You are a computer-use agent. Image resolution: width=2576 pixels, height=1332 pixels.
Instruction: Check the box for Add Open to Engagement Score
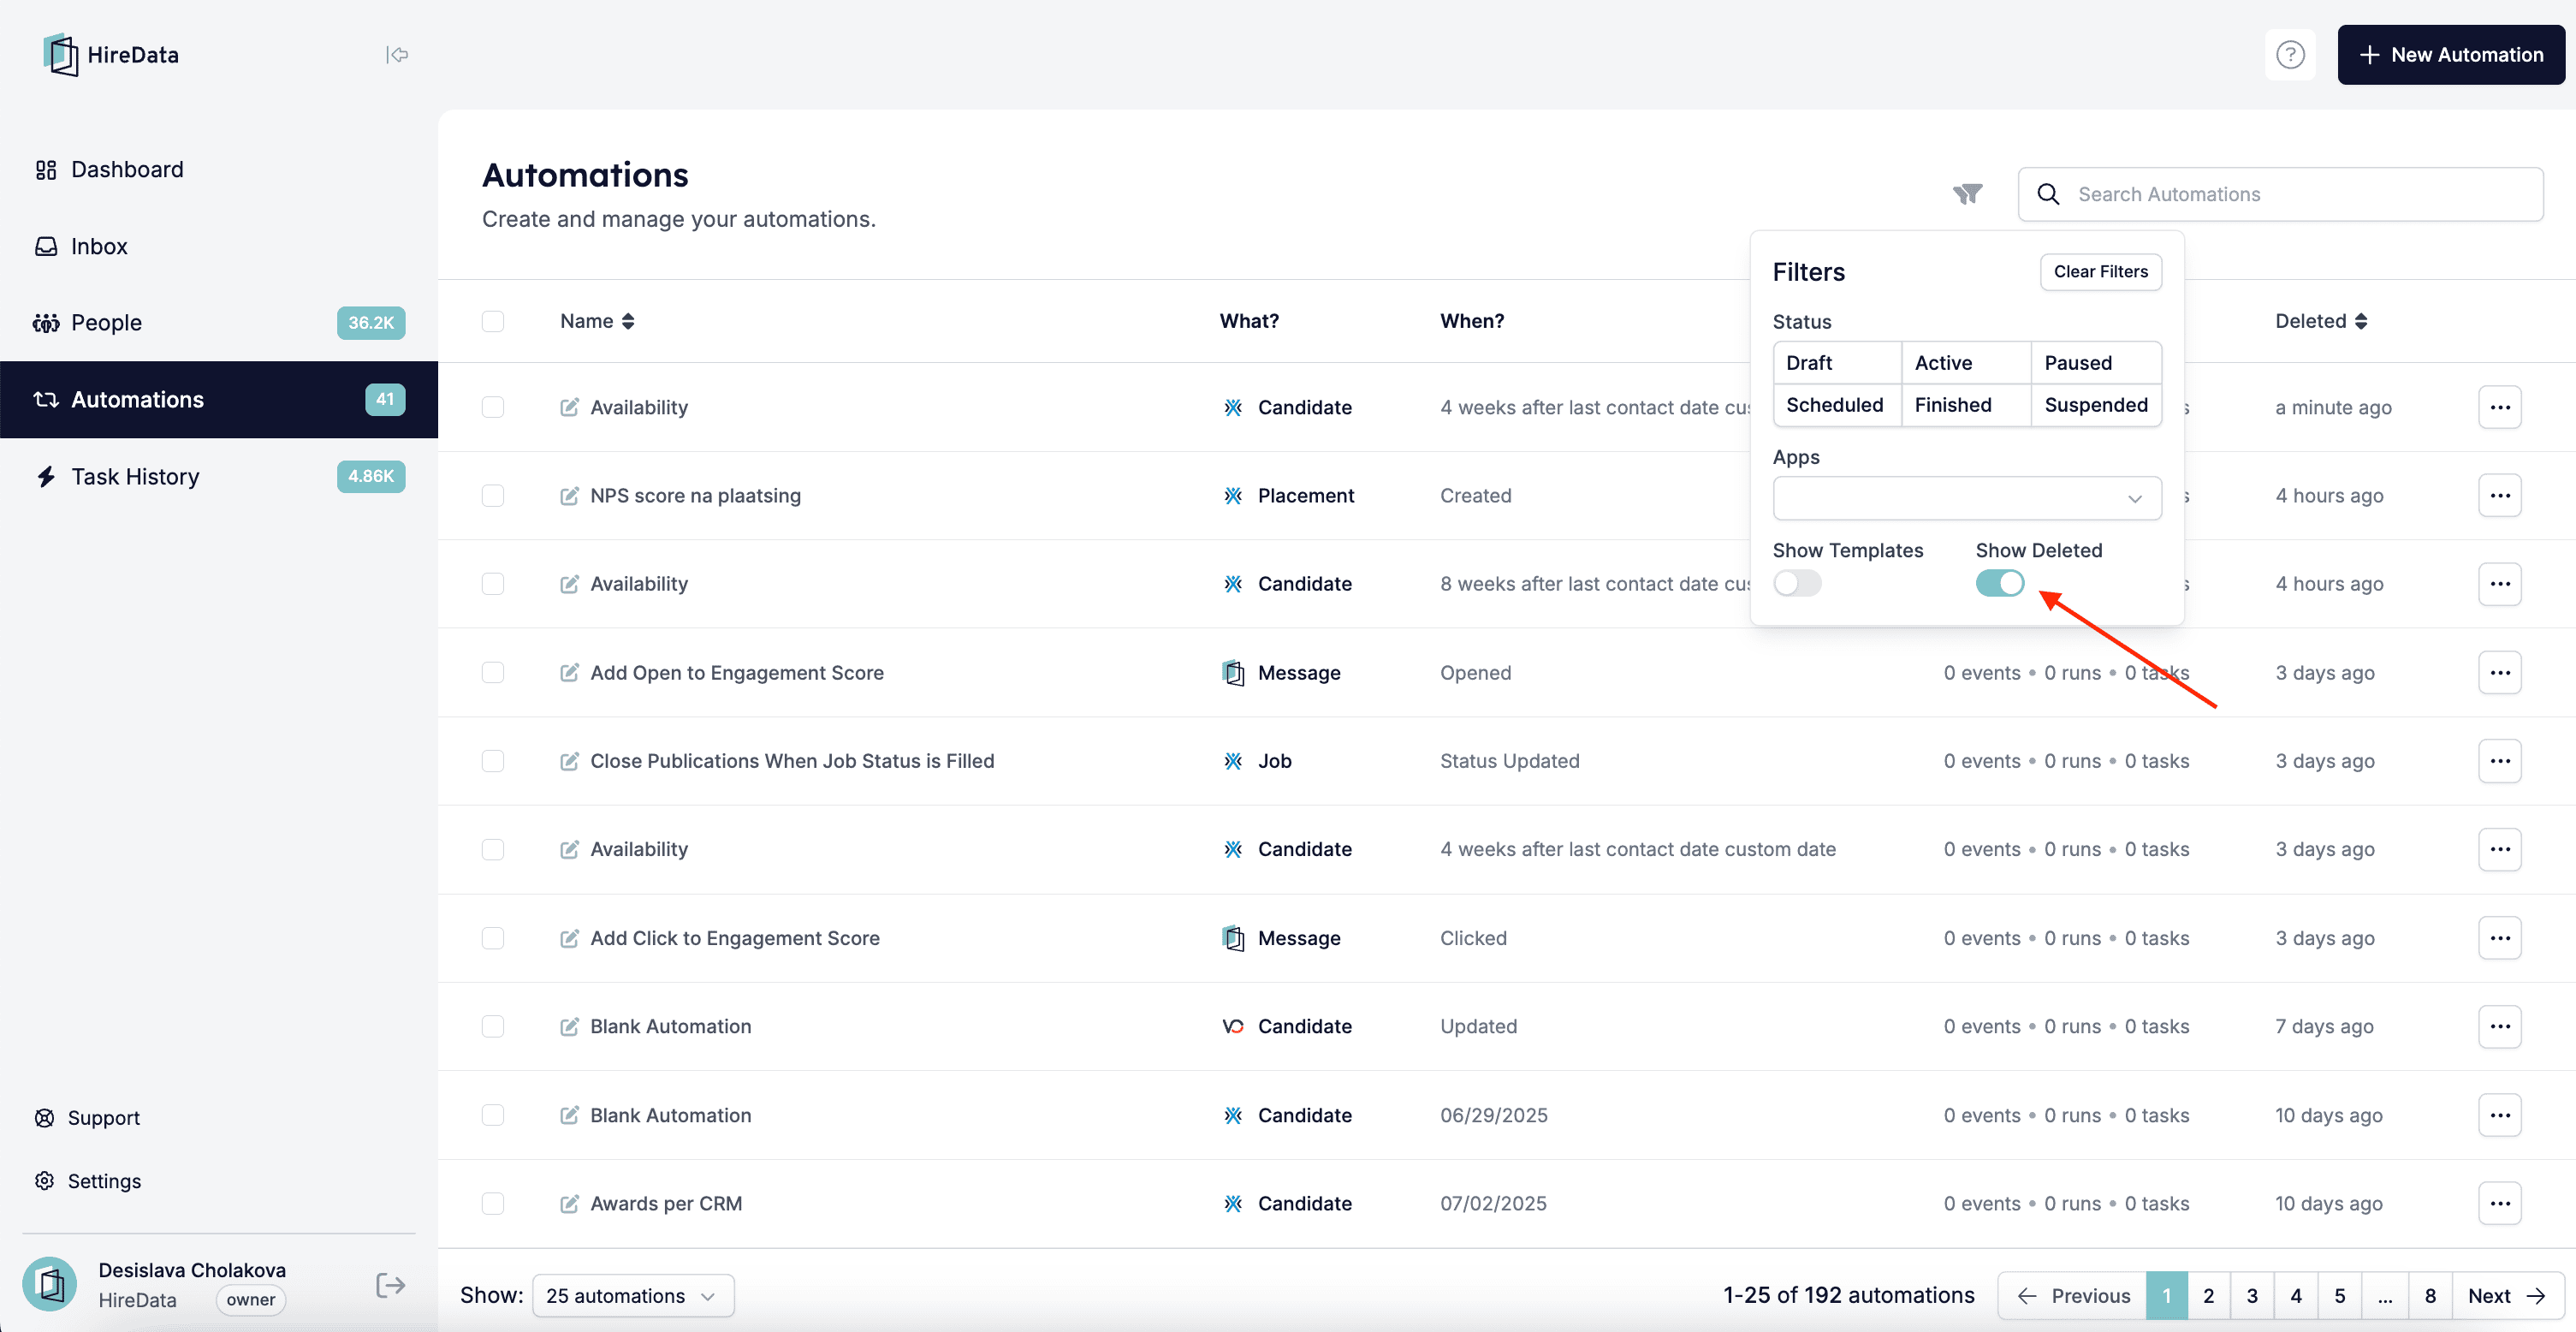493,673
